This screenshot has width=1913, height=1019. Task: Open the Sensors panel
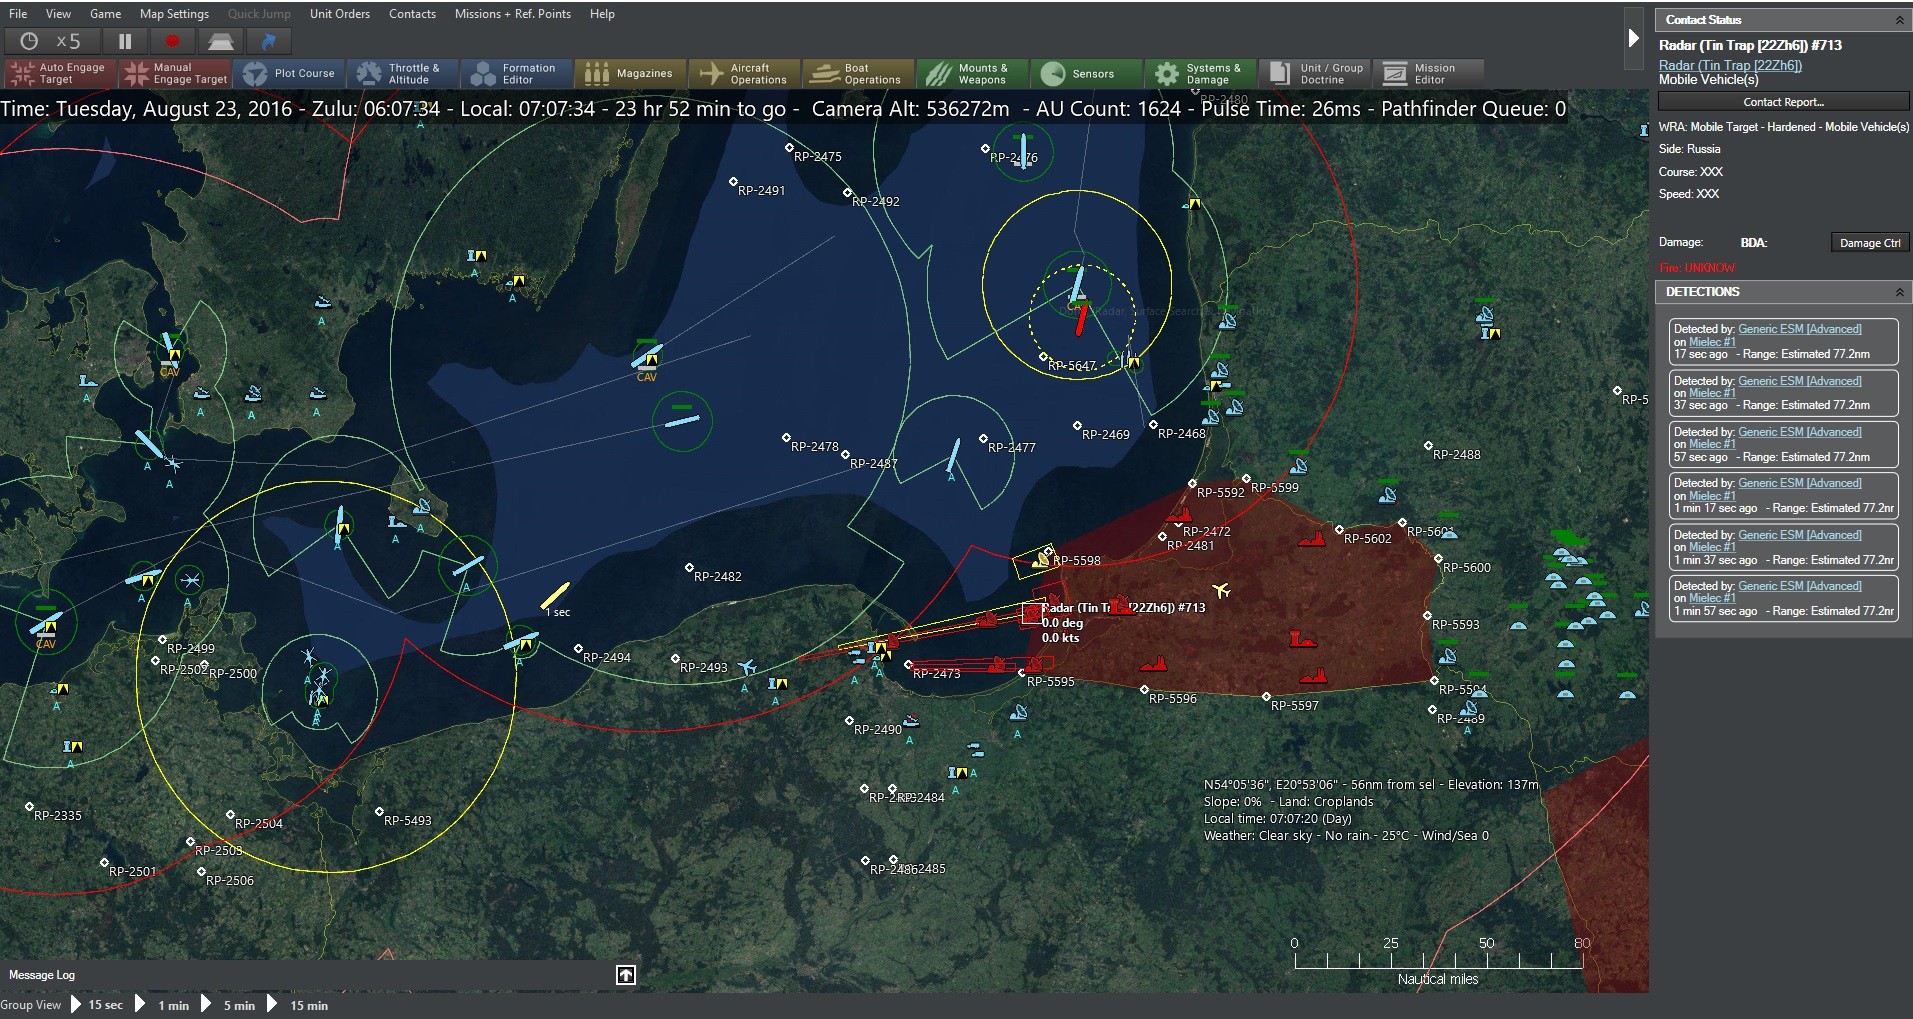click(1086, 72)
